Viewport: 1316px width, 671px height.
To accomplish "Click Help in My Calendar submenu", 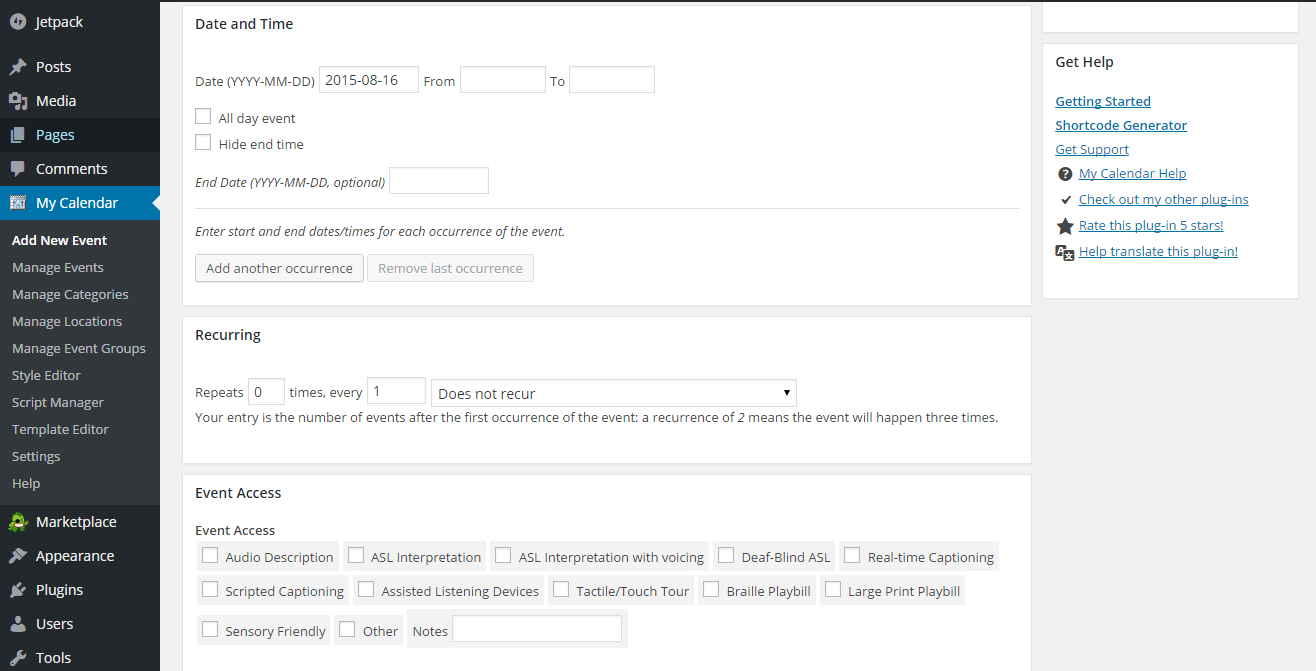I will (x=26, y=483).
